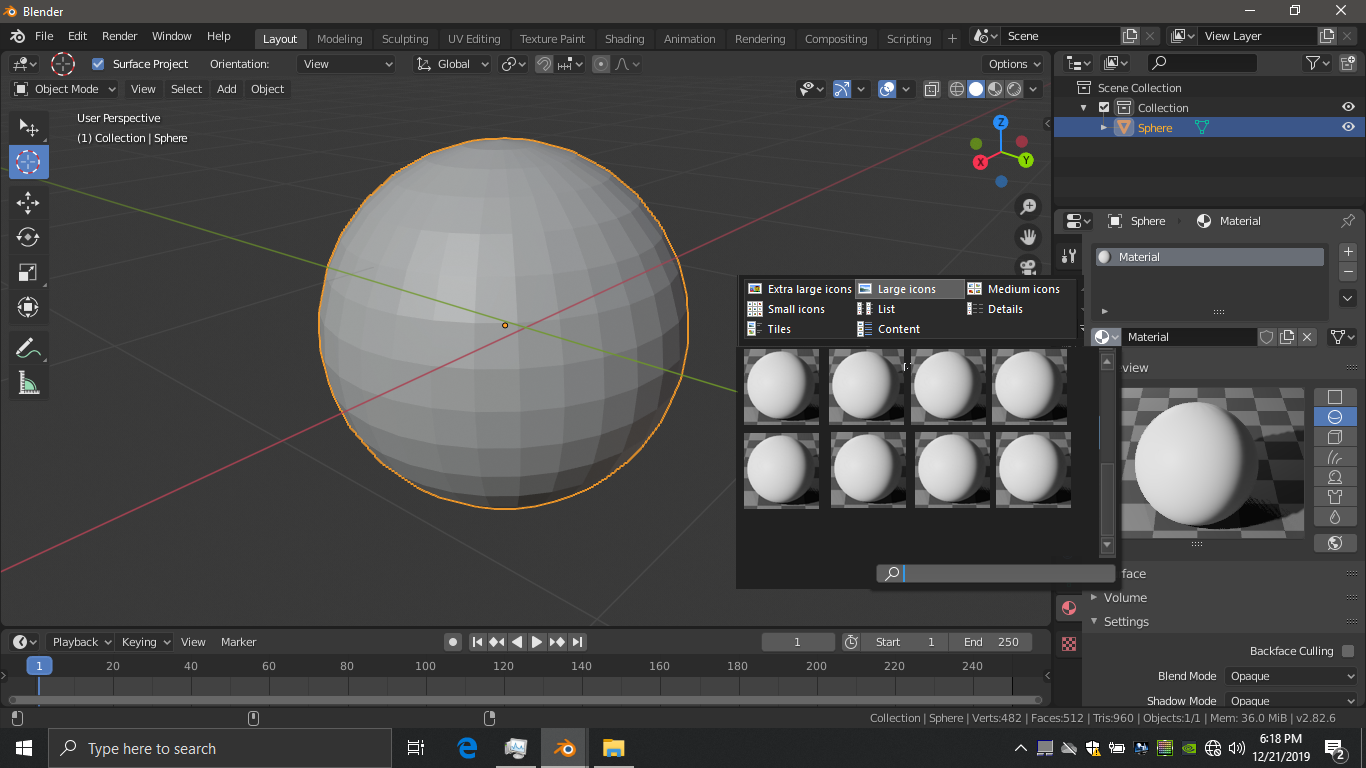Viewport: 1366px width, 768px height.
Task: Select the fluid drop preview icon
Action: point(1335,517)
